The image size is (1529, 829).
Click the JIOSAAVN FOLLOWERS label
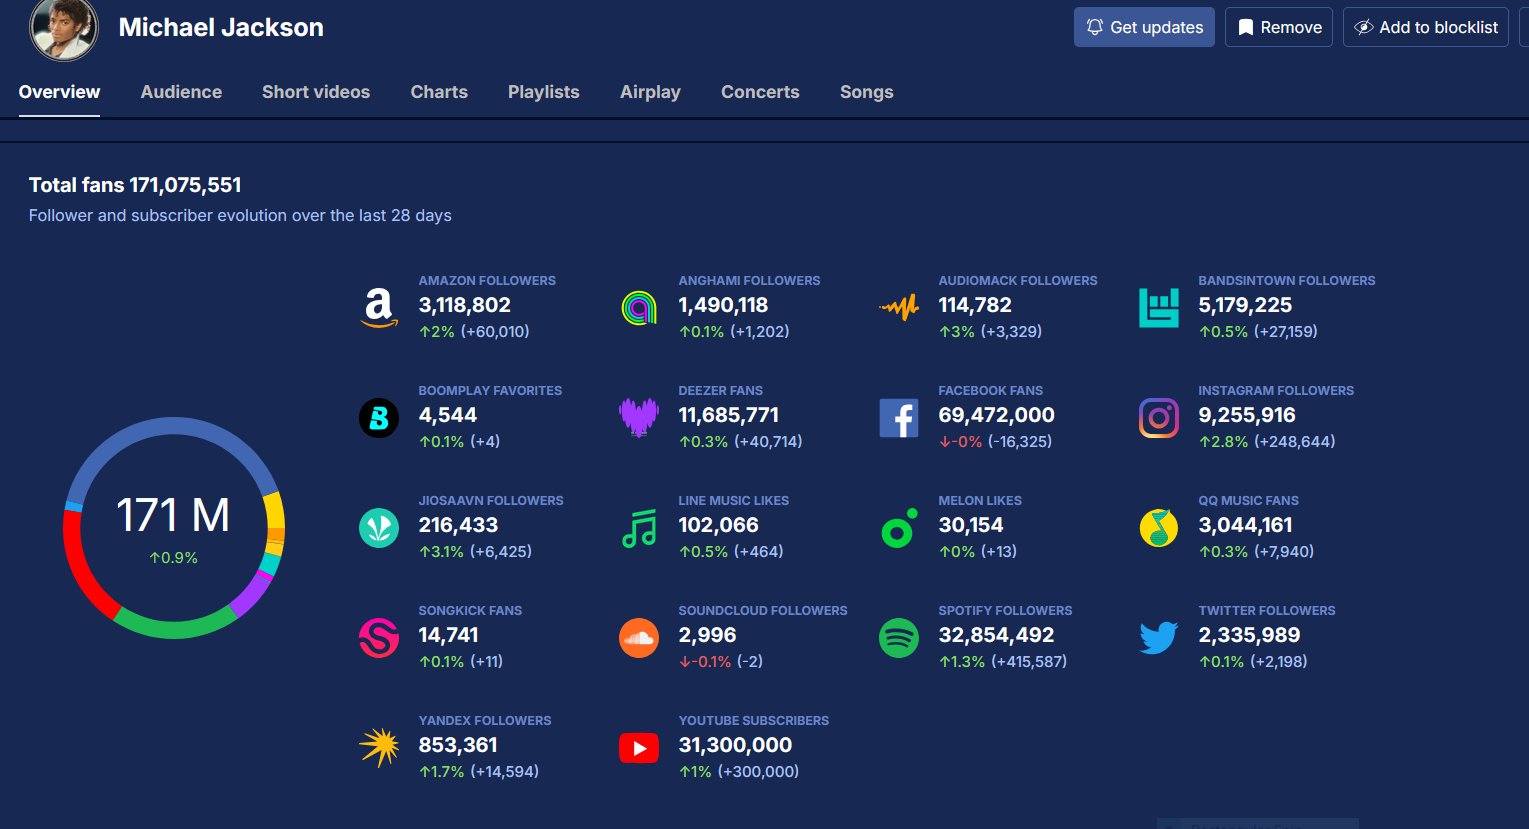pos(491,500)
